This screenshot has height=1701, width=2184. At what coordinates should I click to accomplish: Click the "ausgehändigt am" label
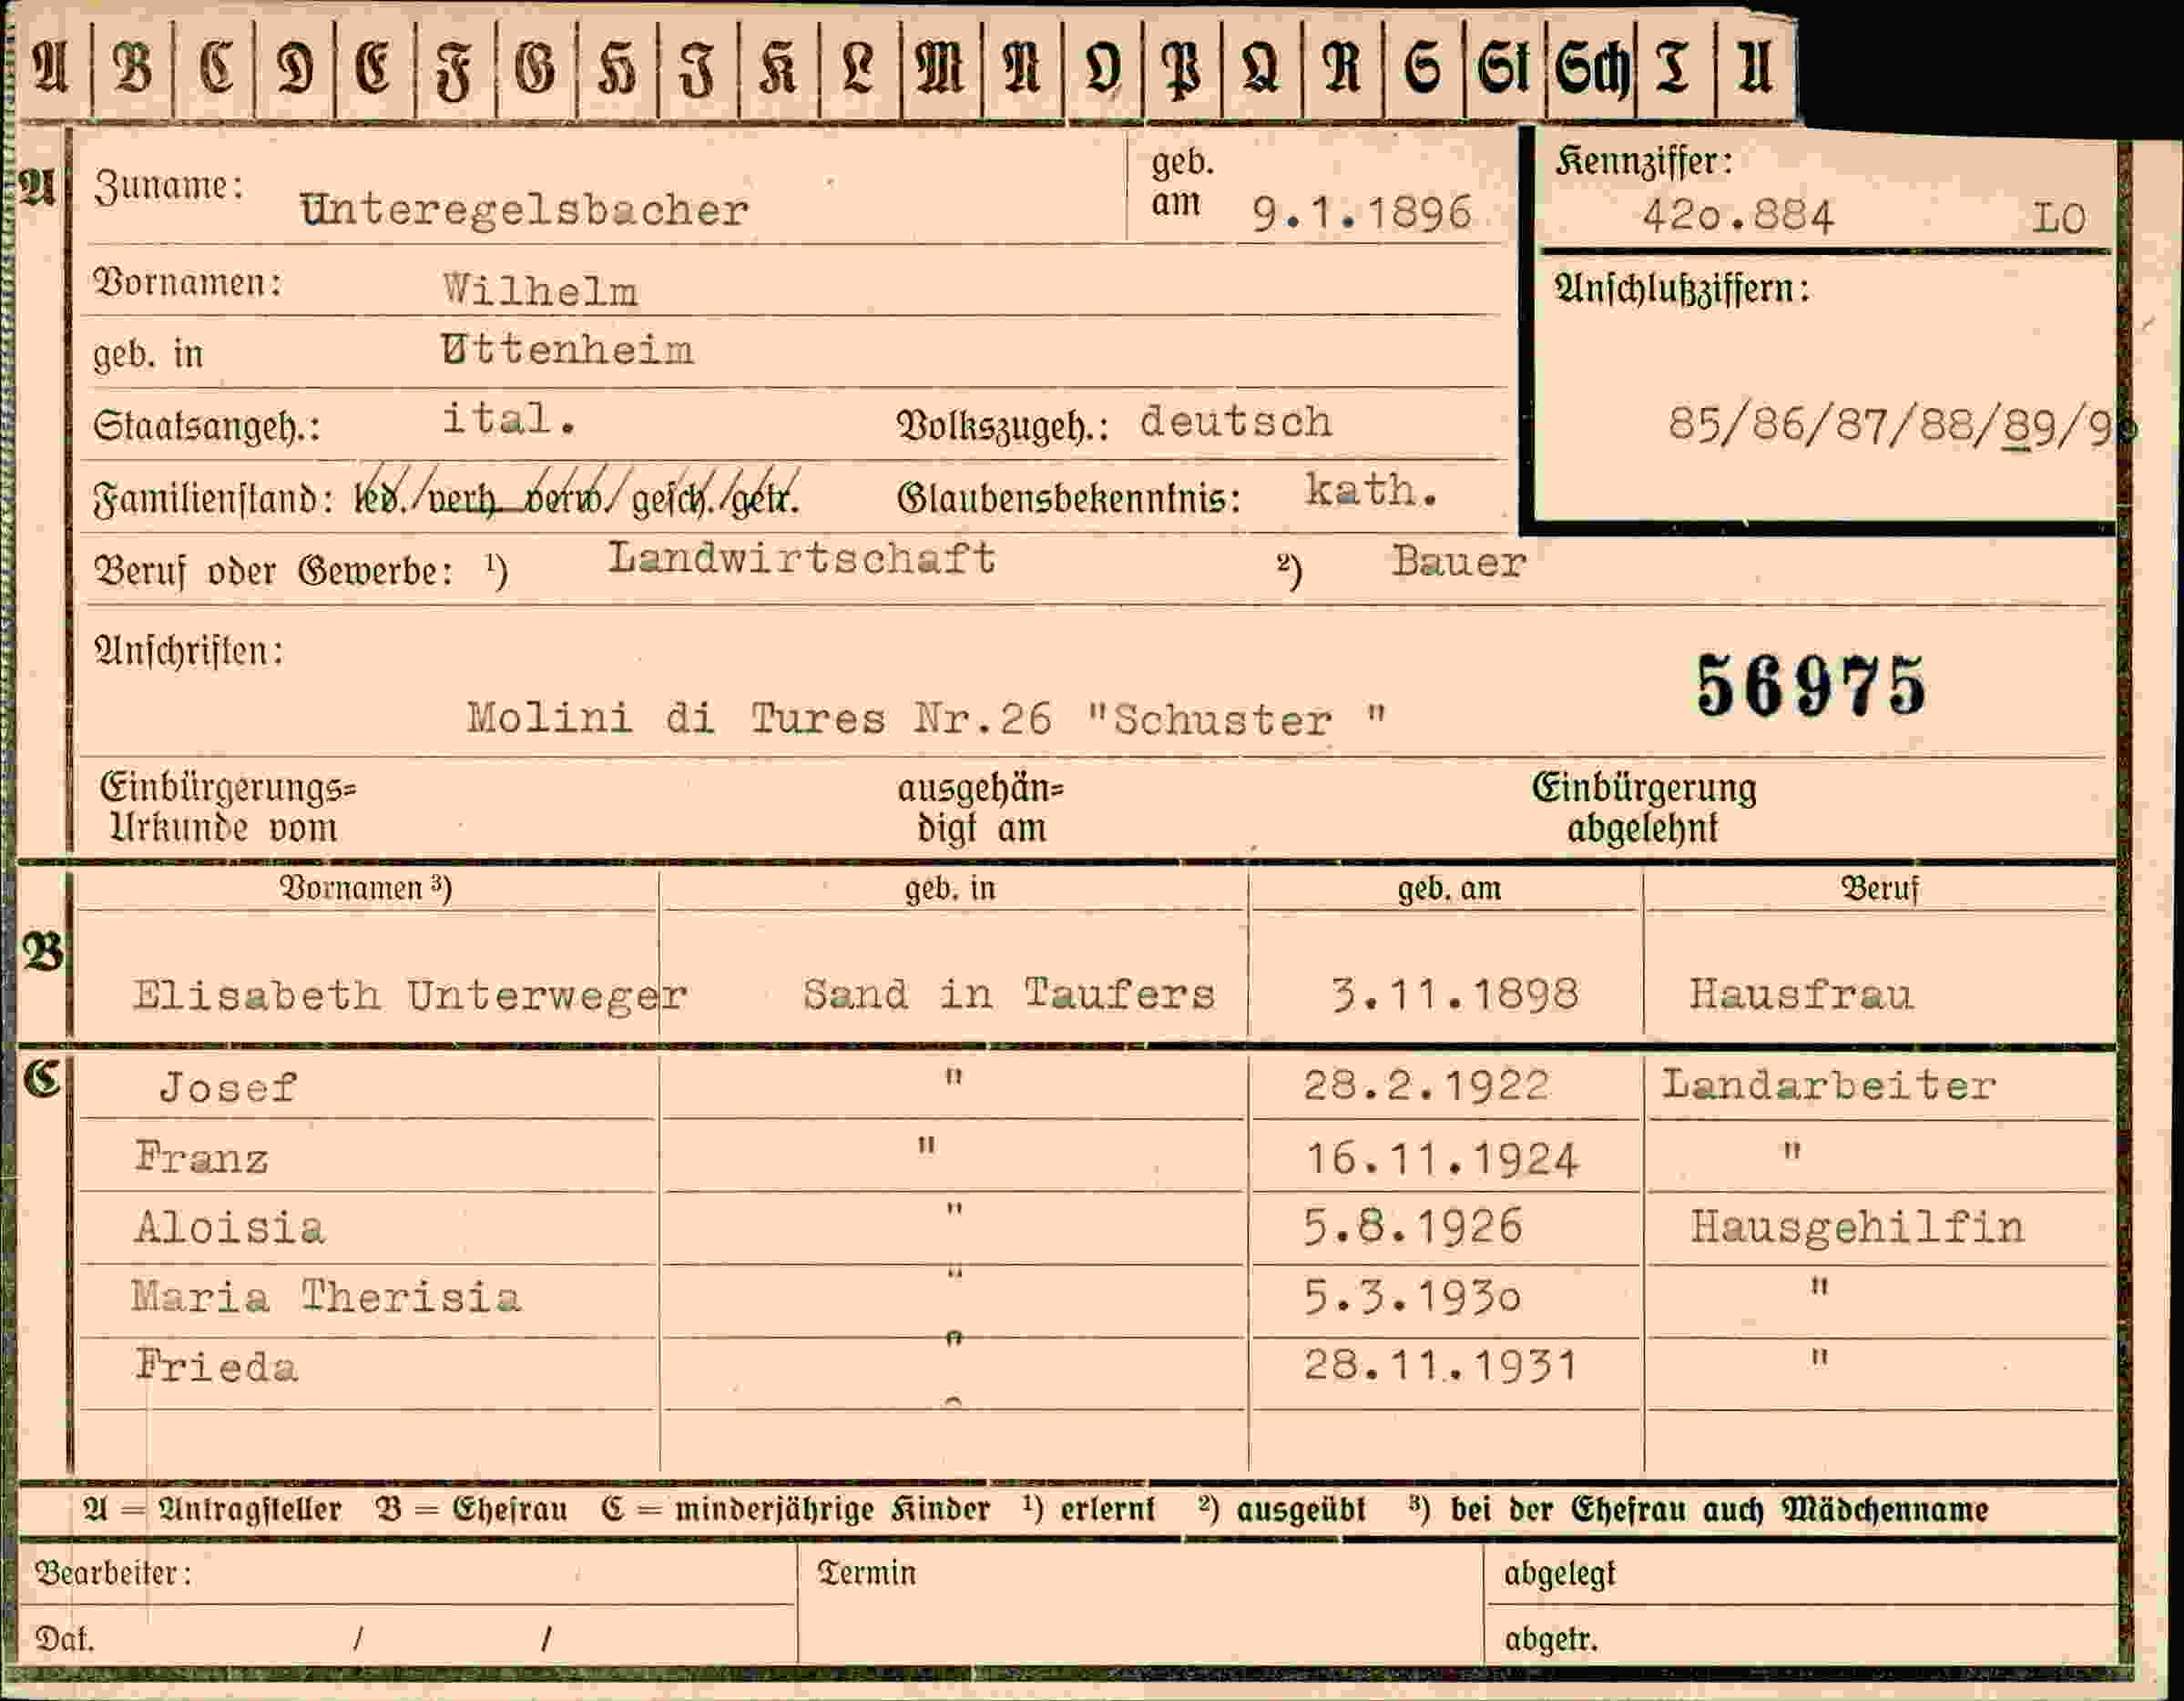click(980, 808)
